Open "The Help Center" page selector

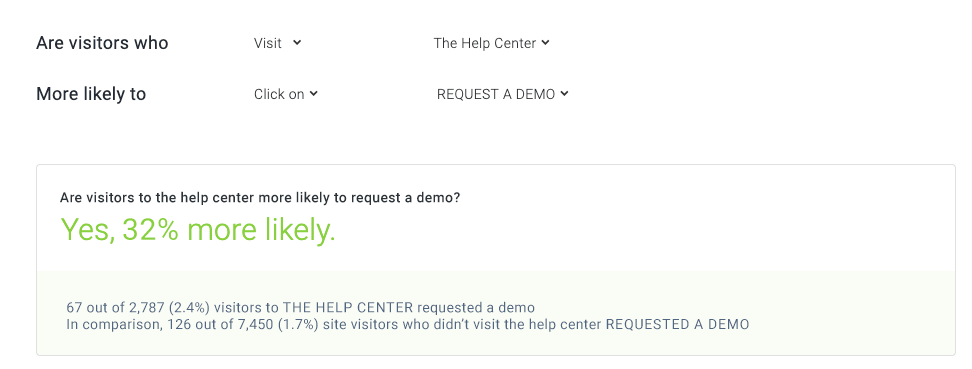point(492,43)
